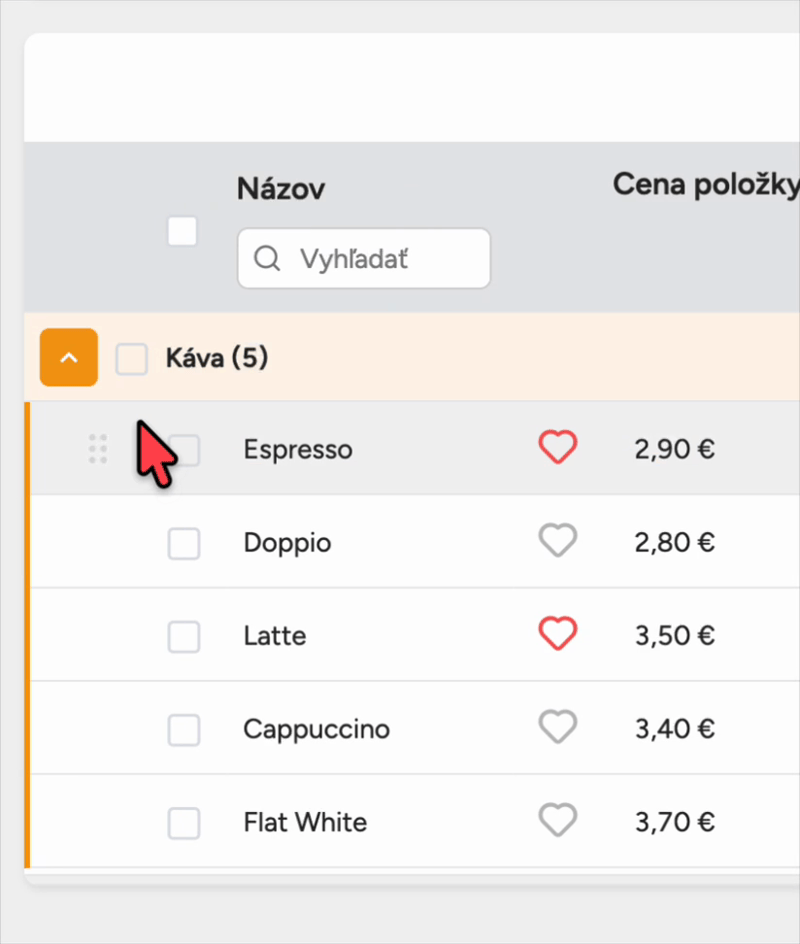Add Flat White to favorites heart
800x944 pixels.
(x=557, y=821)
